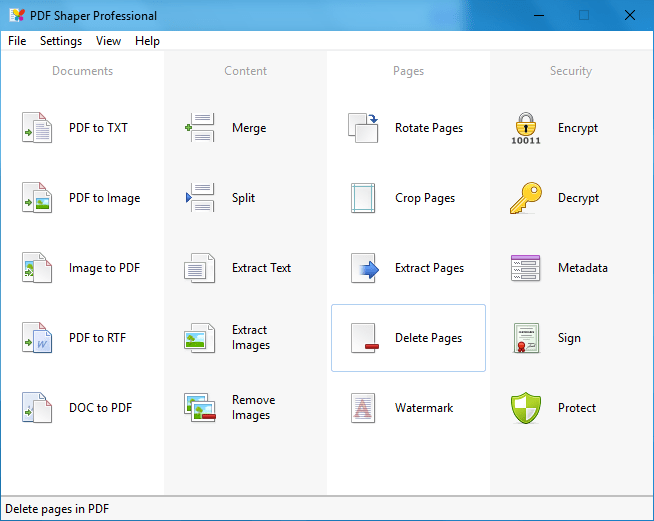Click the PDF Shaper logo in title bar
This screenshot has width=654, height=521.
17,15
